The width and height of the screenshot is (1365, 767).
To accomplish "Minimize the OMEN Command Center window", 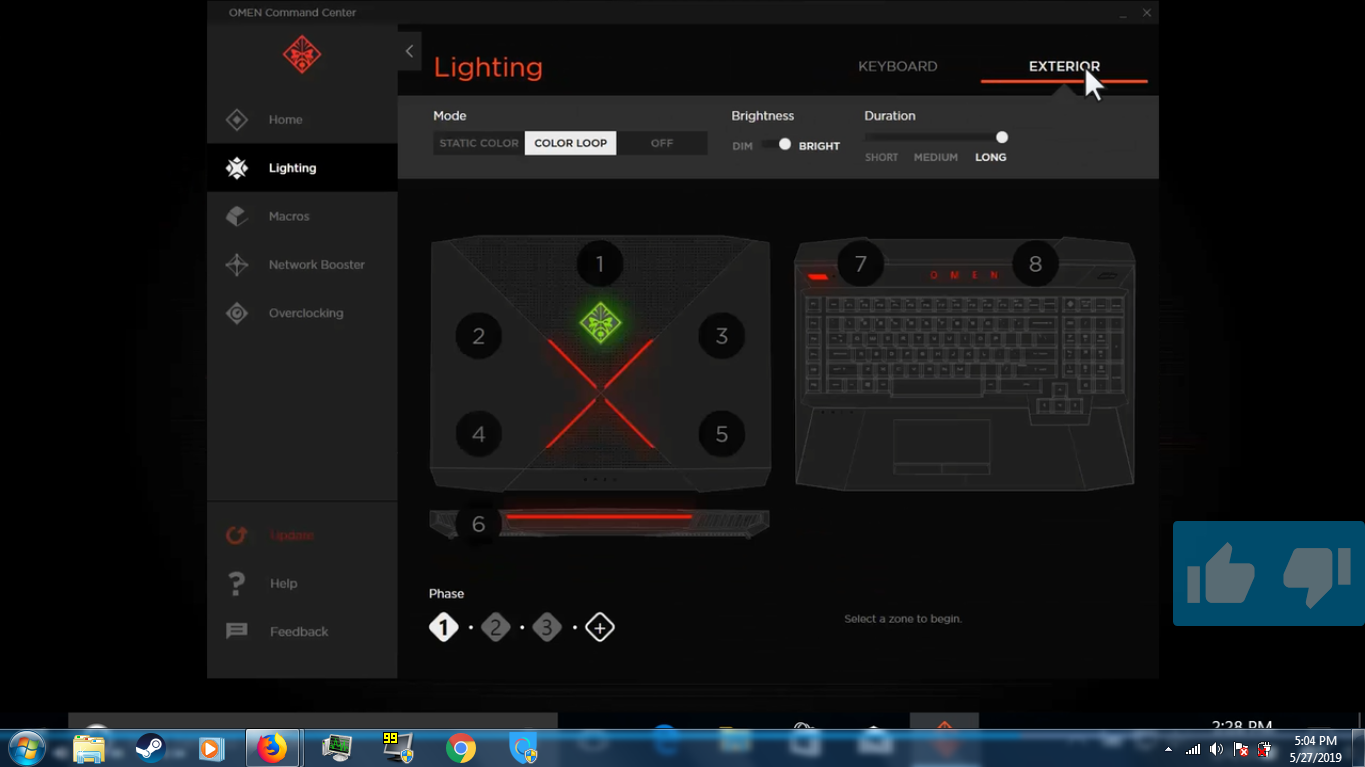I will pos(1124,13).
